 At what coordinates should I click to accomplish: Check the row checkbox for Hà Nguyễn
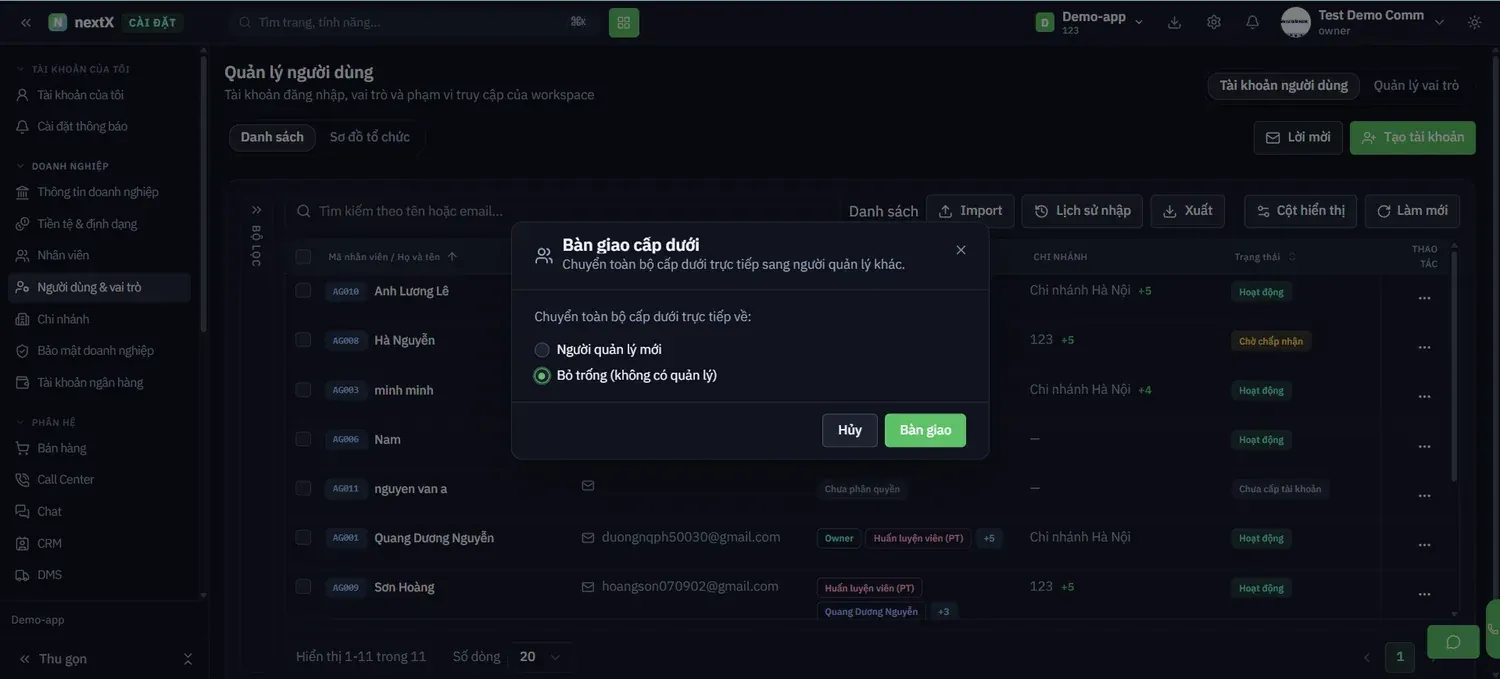[303, 340]
